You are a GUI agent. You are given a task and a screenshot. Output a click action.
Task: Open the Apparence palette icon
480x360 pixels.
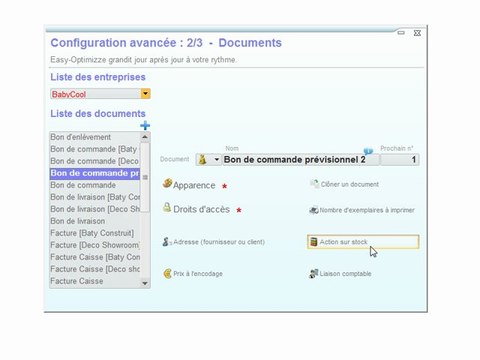point(167,183)
